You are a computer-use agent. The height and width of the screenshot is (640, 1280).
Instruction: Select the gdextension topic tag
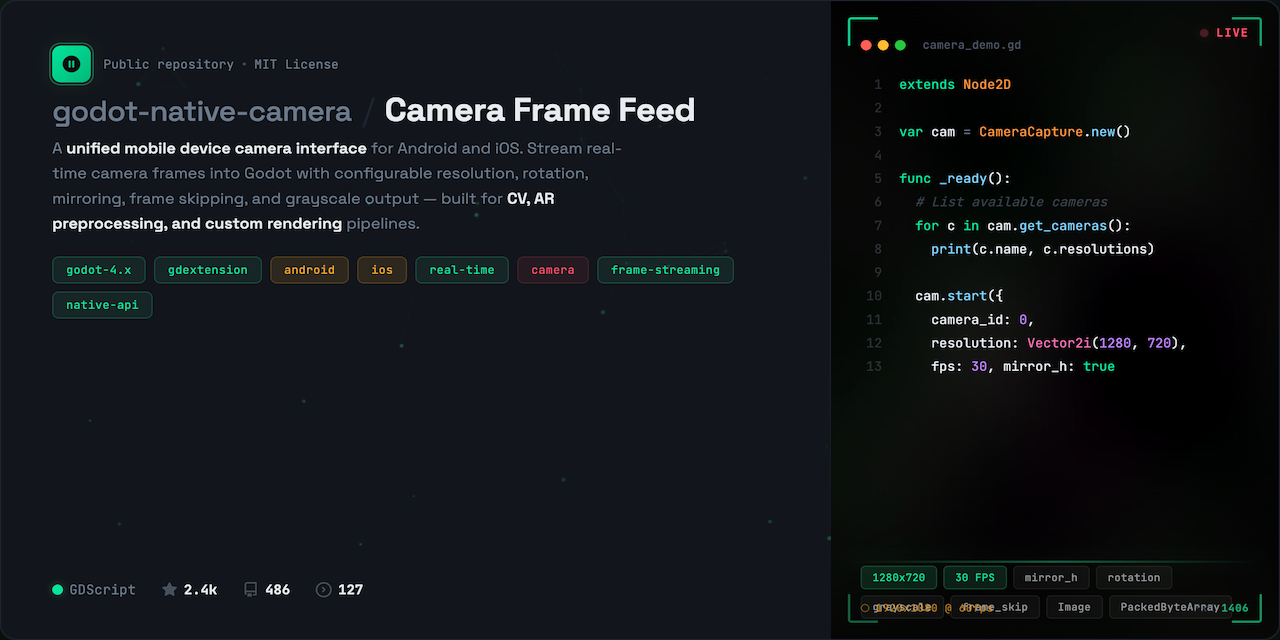208,270
